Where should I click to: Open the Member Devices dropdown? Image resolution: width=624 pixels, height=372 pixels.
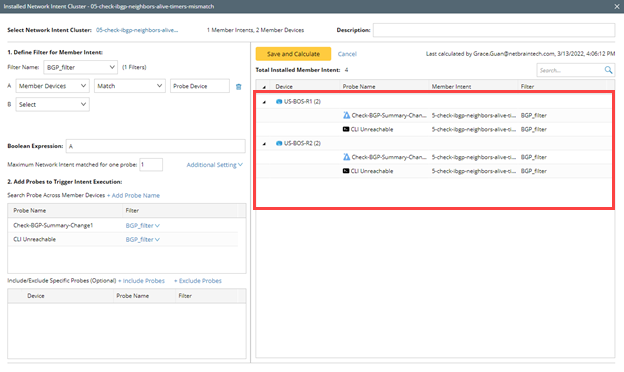pyautogui.click(x=52, y=86)
